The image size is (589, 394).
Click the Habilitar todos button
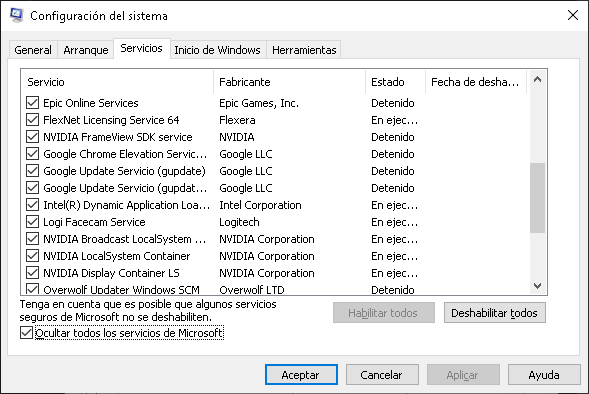point(383,313)
